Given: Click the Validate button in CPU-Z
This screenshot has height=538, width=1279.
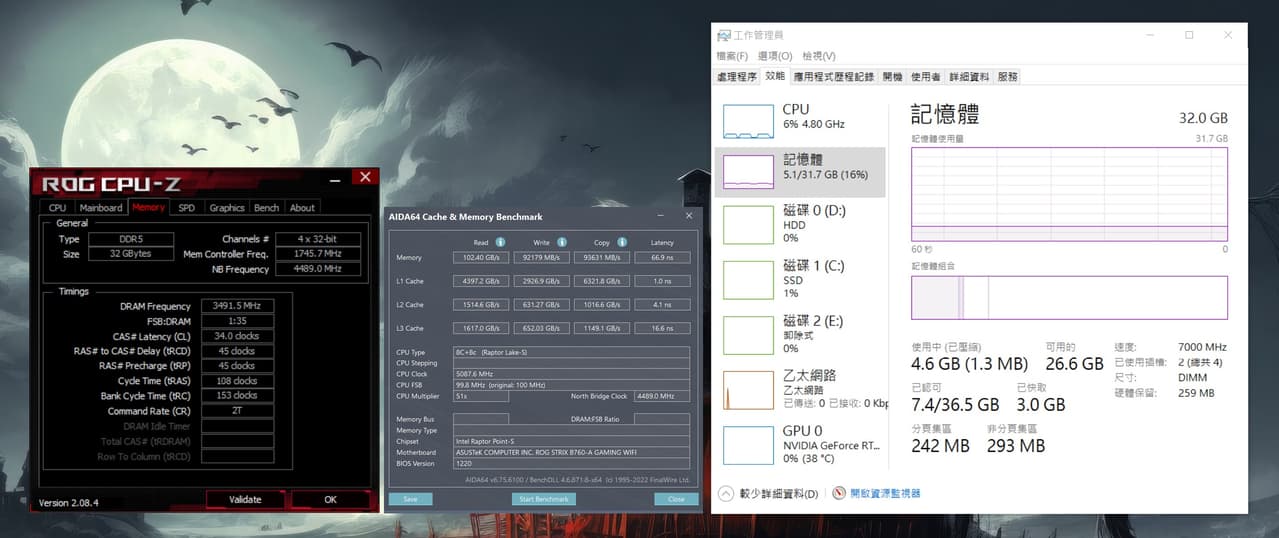Looking at the screenshot, I should (245, 499).
